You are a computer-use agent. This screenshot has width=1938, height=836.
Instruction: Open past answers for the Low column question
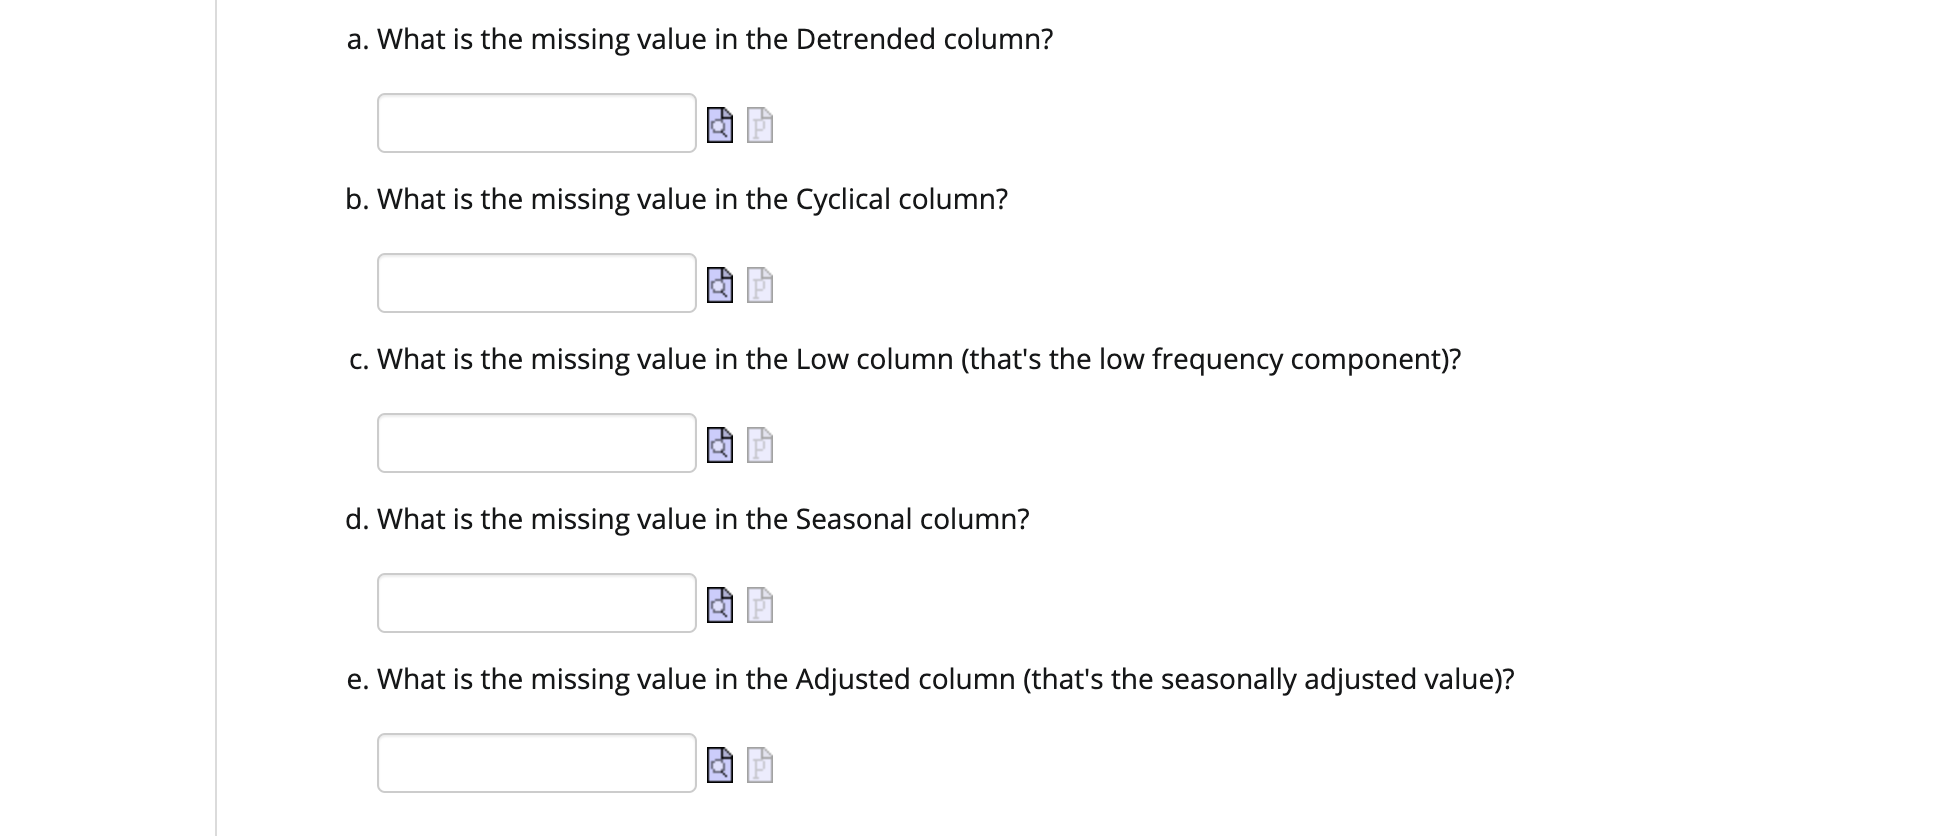tap(758, 444)
